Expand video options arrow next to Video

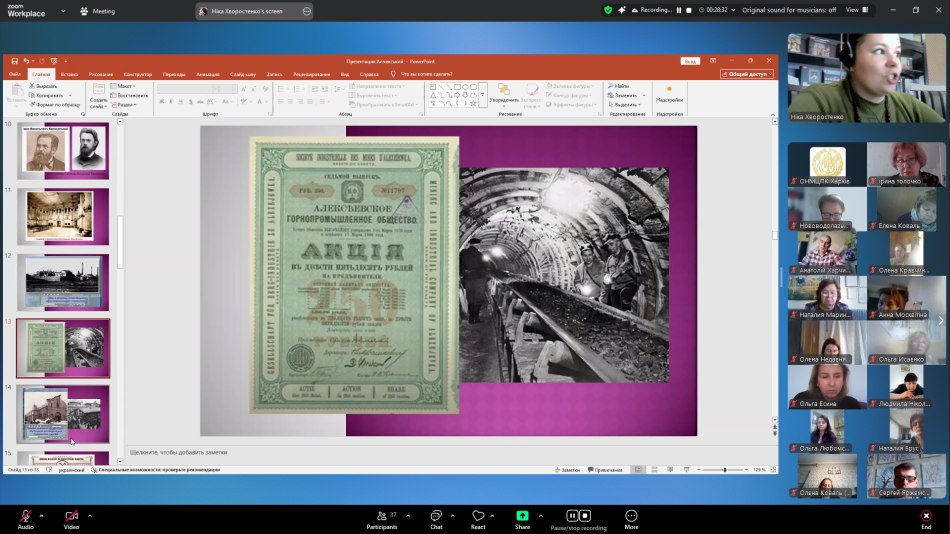90,516
